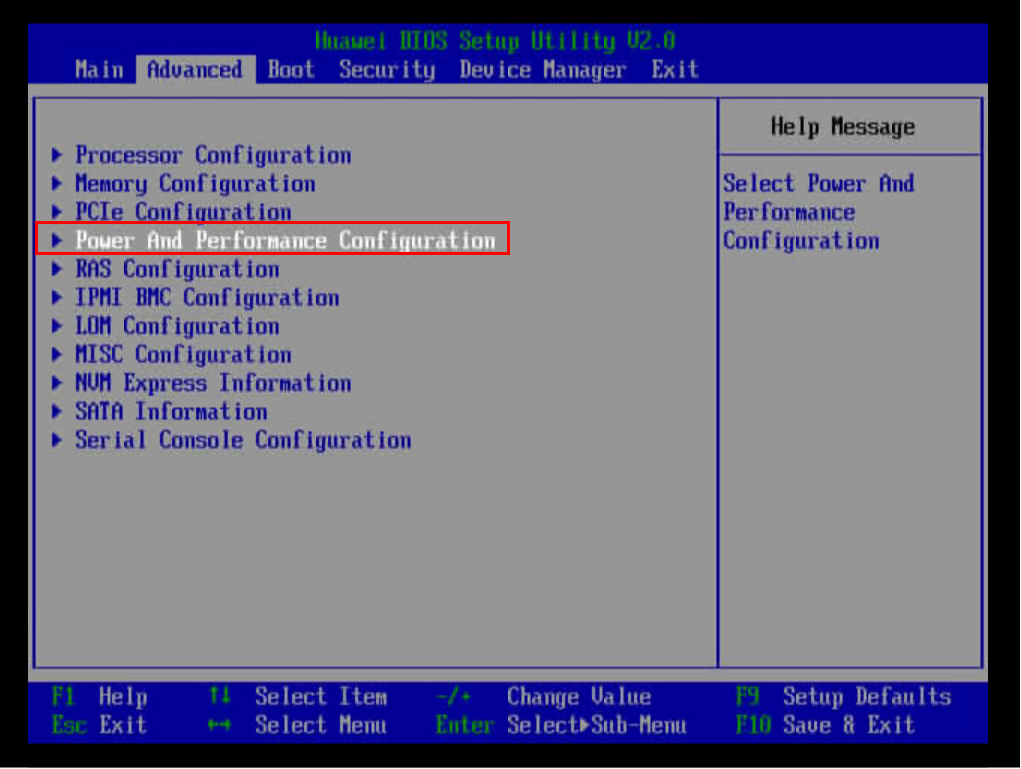Open the Device Manager tab
This screenshot has height=769, width=1021.
click(543, 70)
